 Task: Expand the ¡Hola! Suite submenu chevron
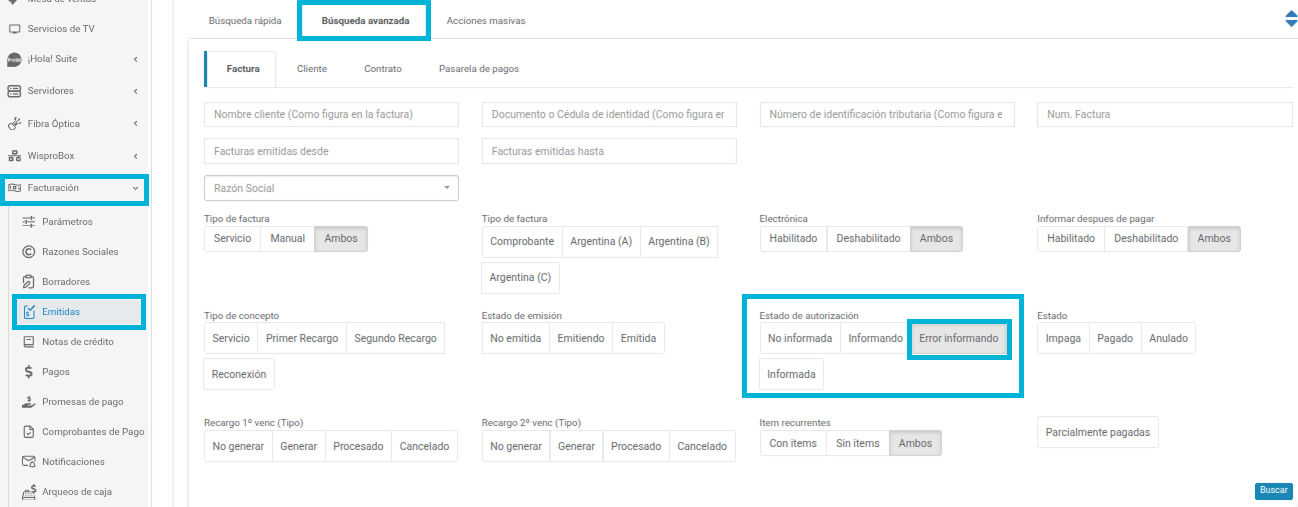pyautogui.click(x=135, y=59)
